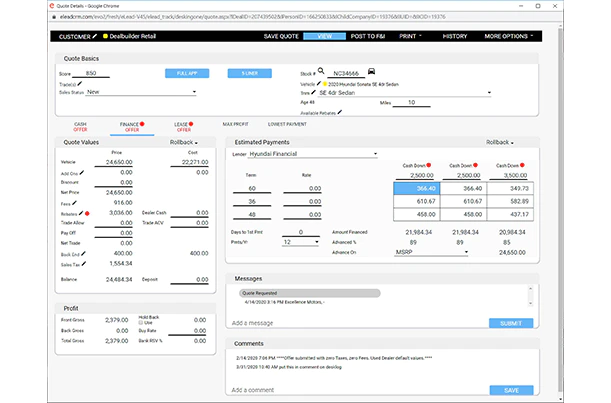Click the Vehicle Price field 24,650.00
Viewport: 611px width, 403px height.
pyautogui.click(x=113, y=162)
